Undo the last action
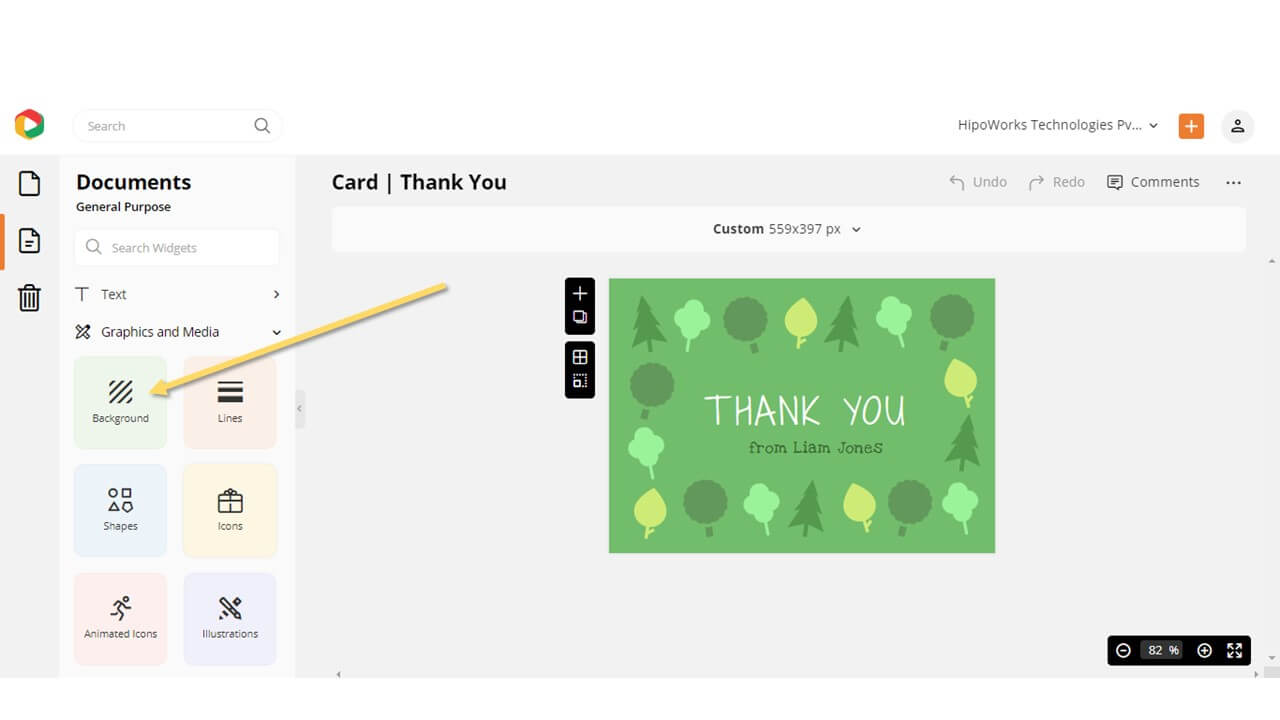The image size is (1280, 720). coord(977,182)
